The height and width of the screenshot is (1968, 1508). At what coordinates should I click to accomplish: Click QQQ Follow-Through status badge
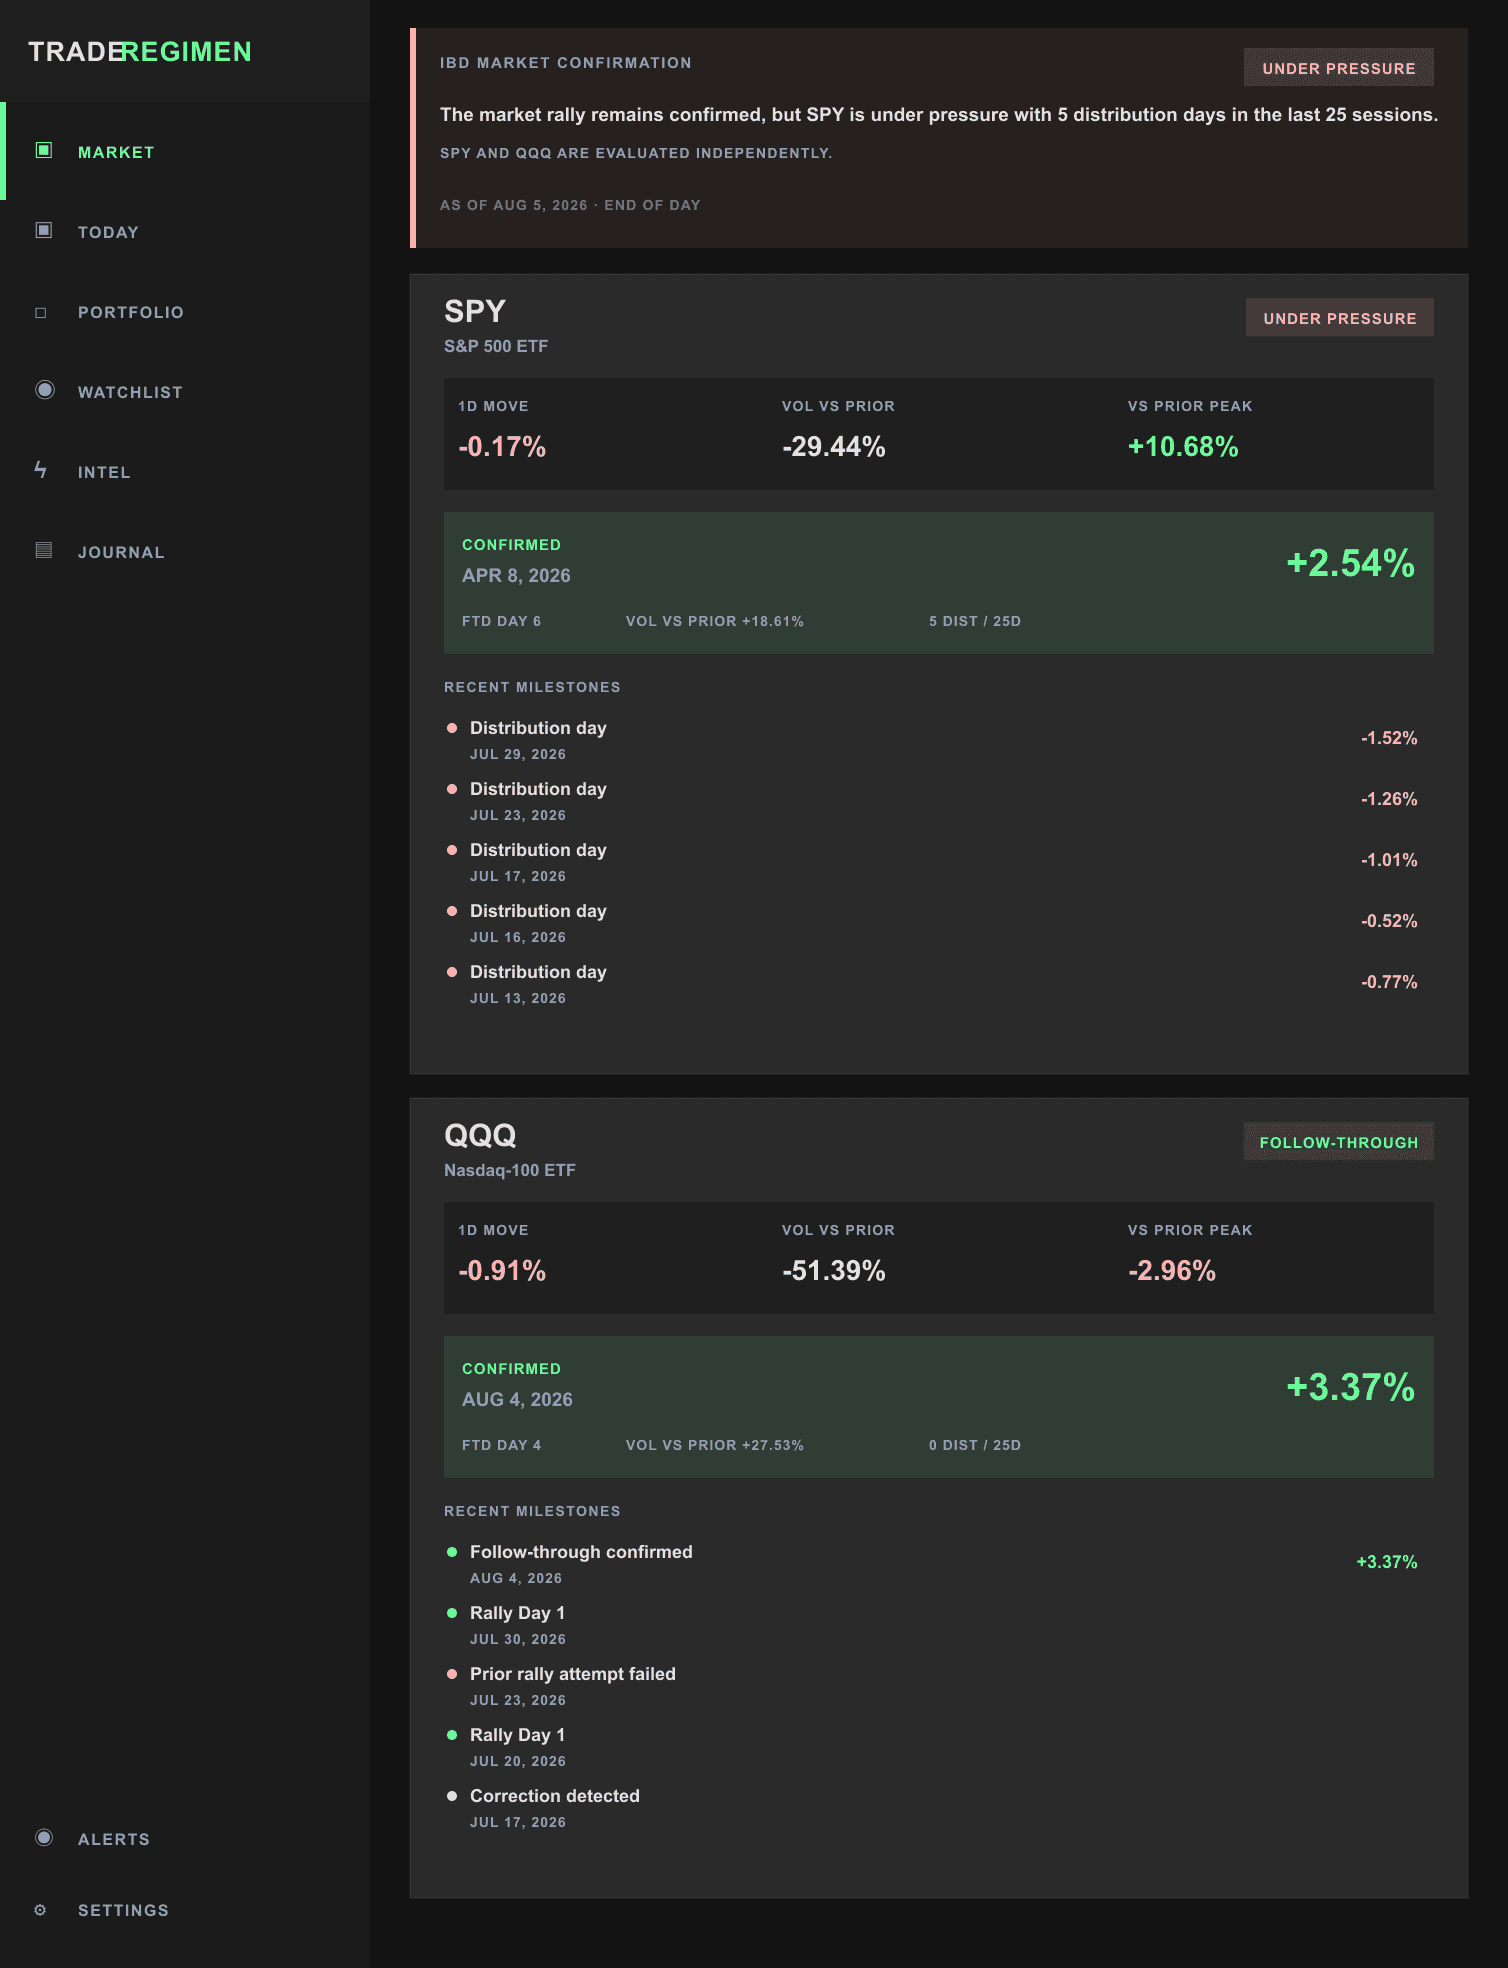click(x=1339, y=1142)
